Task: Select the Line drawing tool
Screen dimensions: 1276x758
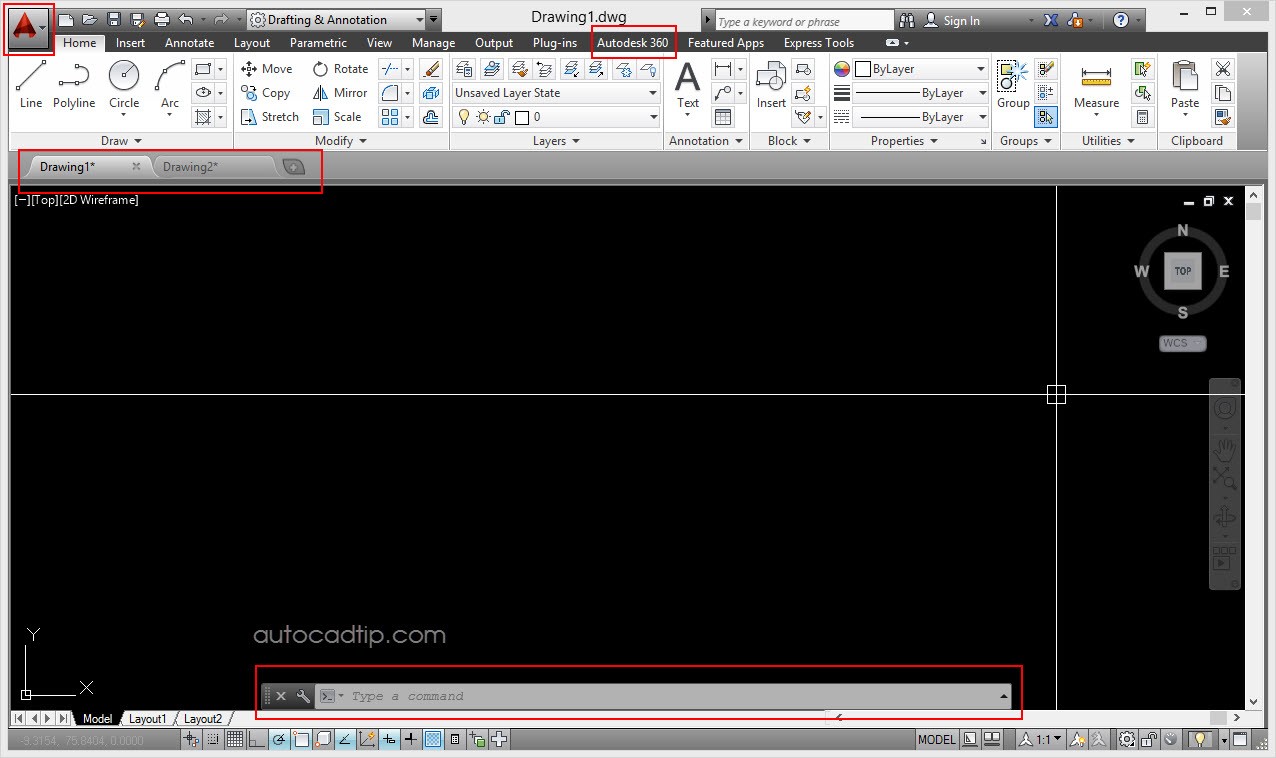Action: pos(31,84)
